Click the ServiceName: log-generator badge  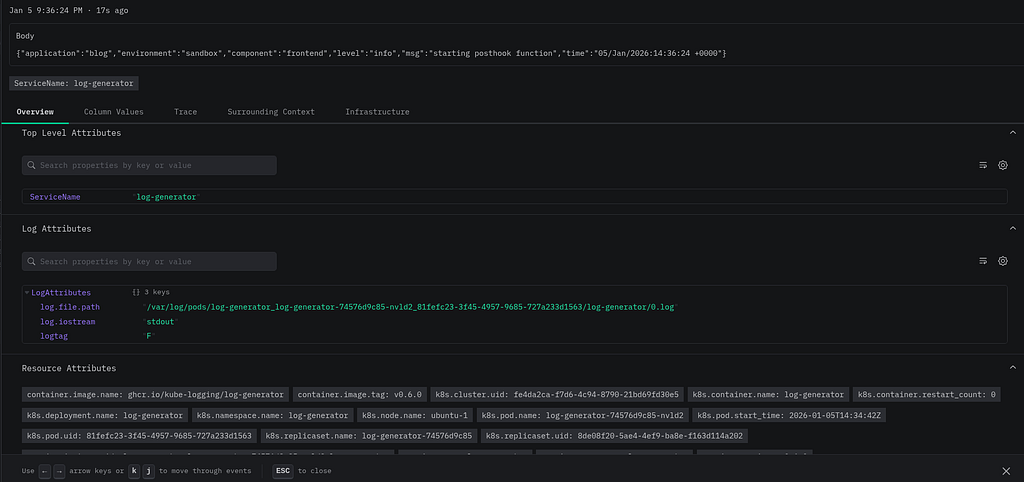tap(74, 84)
